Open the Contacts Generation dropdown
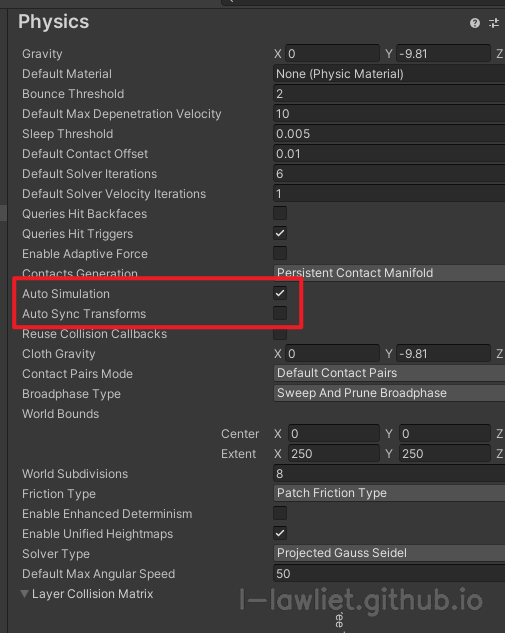Screen dimensions: 505x633 click(389, 273)
